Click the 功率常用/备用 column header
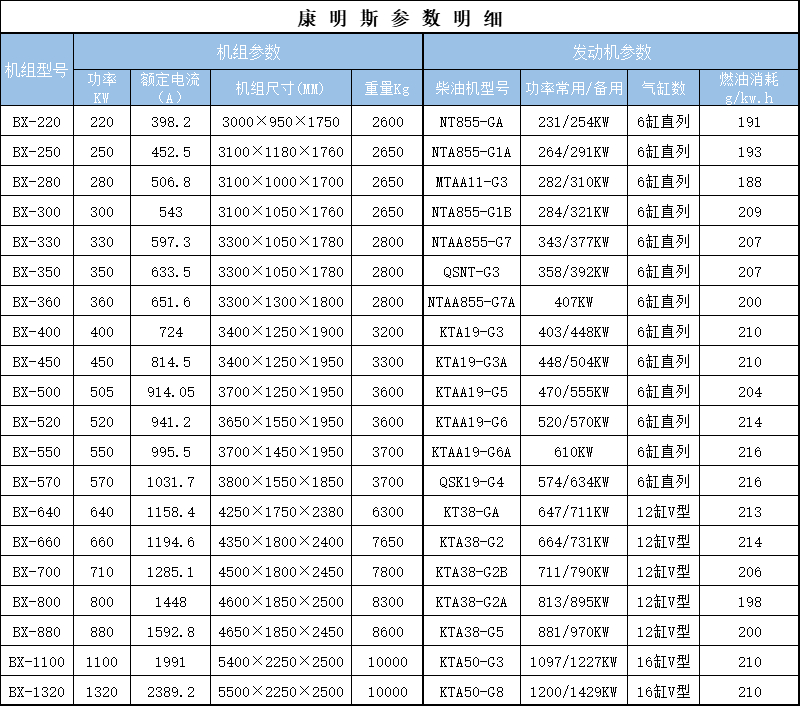The height and width of the screenshot is (706, 800). 574,88
